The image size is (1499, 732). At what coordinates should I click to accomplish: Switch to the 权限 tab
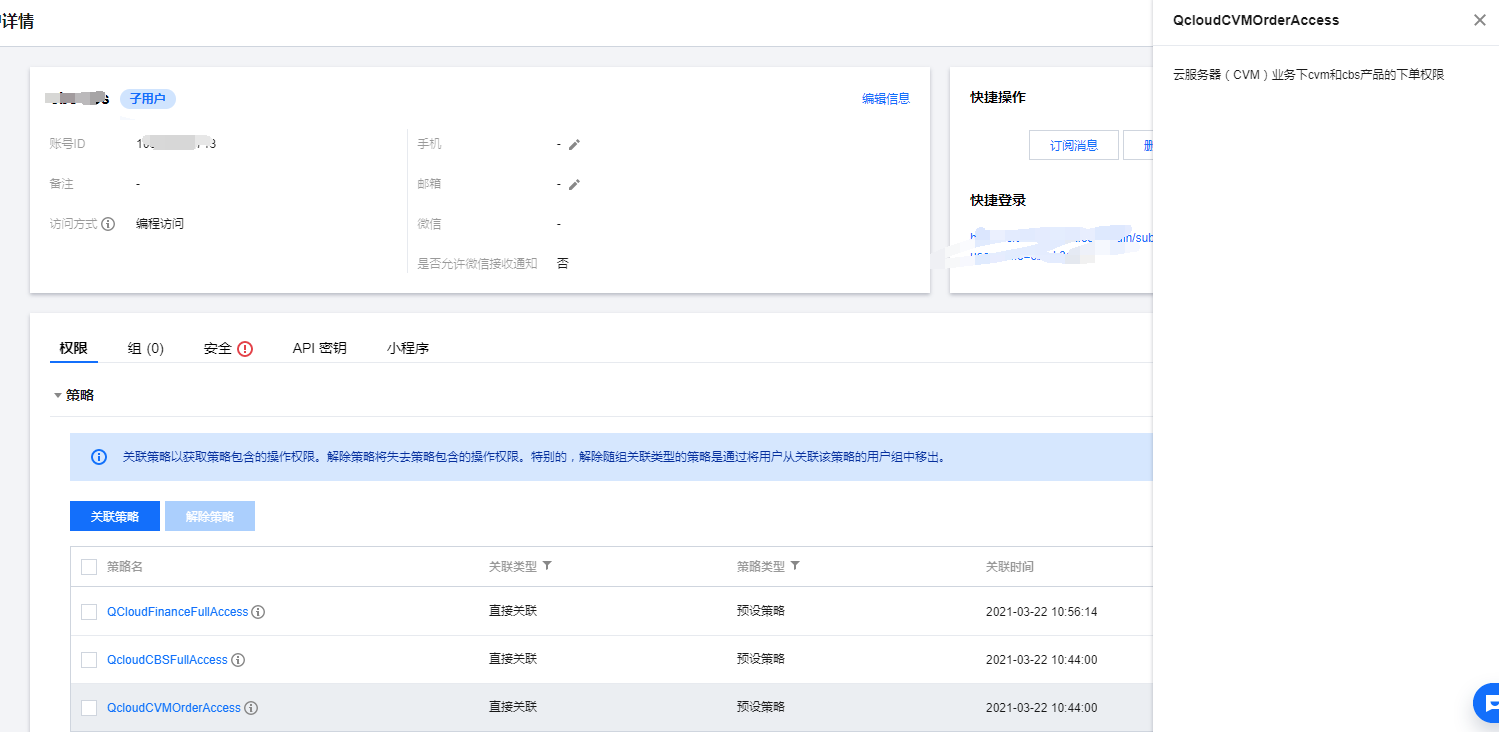tap(73, 348)
